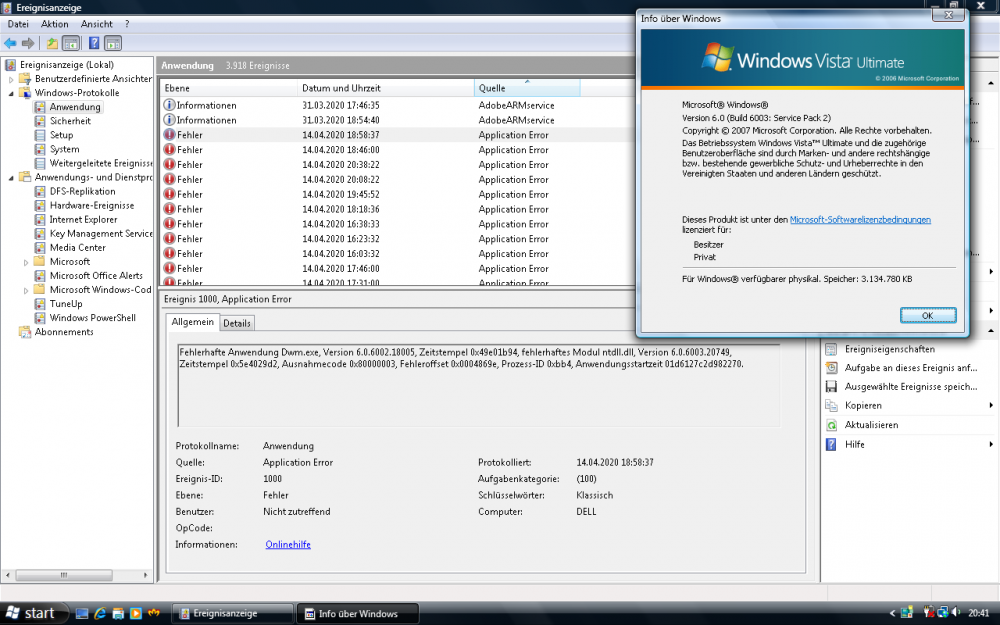Click OK in Info über Windows dialog
Screen dimensions: 1000x625
coord(927,315)
